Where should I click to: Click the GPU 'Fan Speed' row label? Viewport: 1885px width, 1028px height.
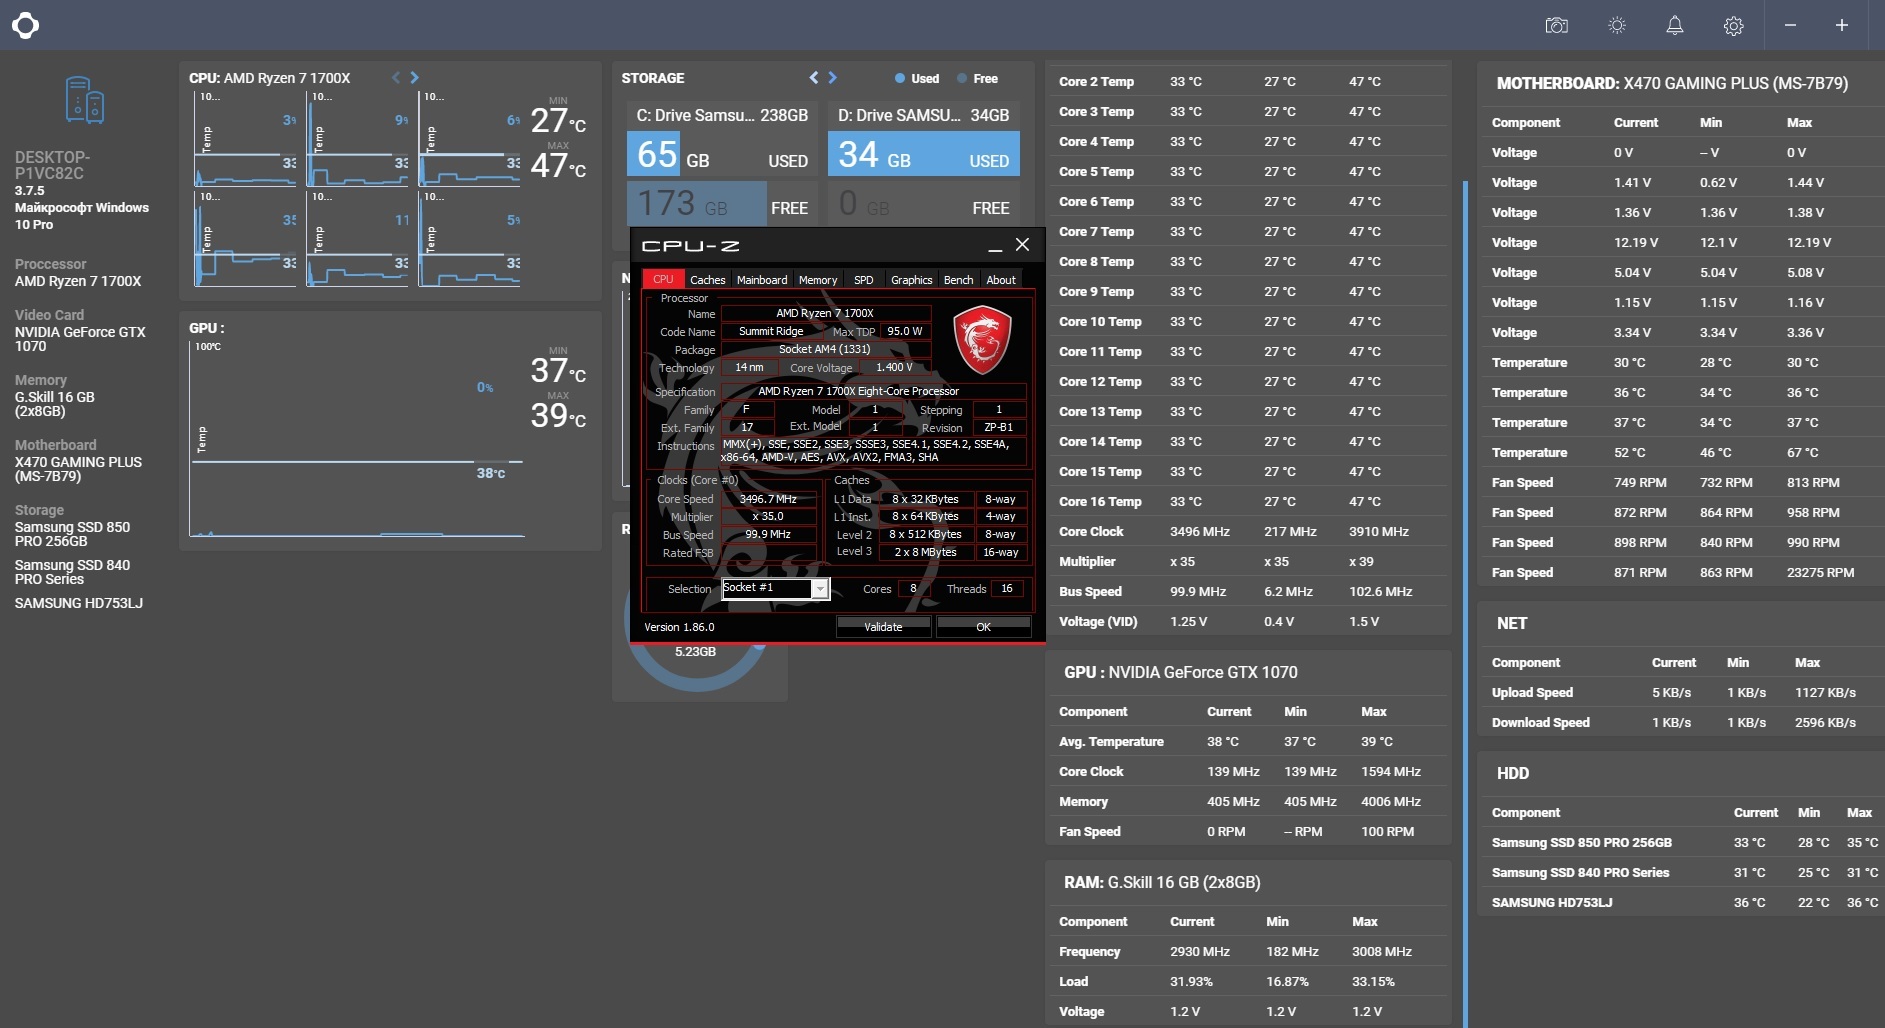point(1089,832)
